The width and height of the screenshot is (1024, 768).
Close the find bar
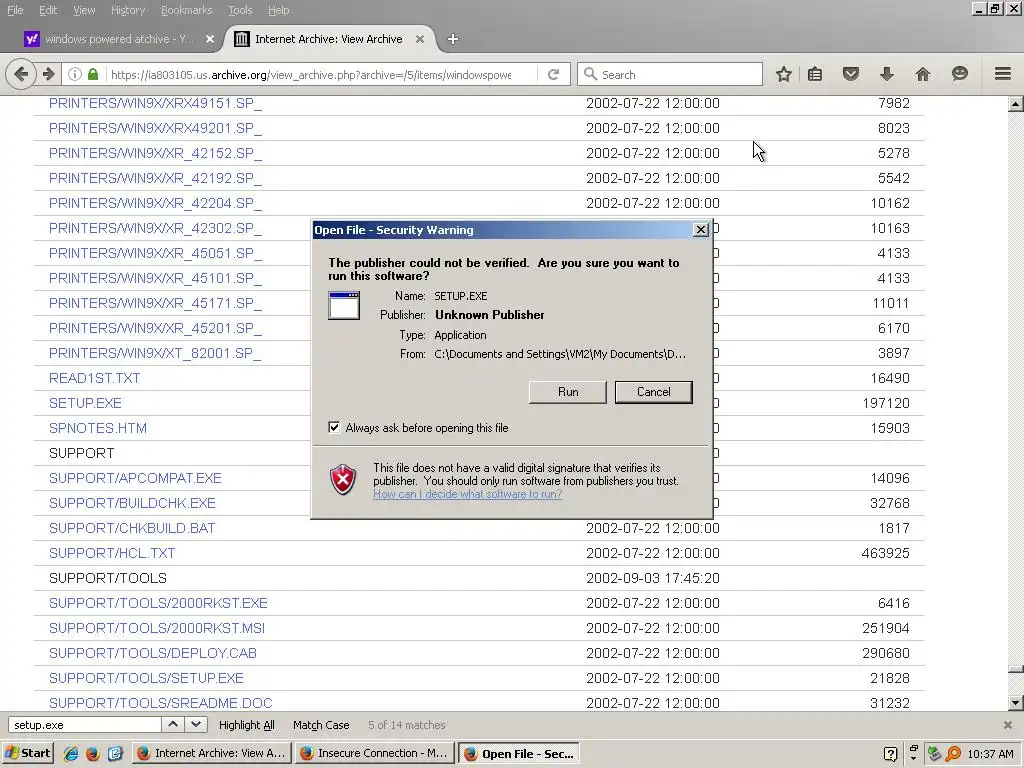point(1008,725)
